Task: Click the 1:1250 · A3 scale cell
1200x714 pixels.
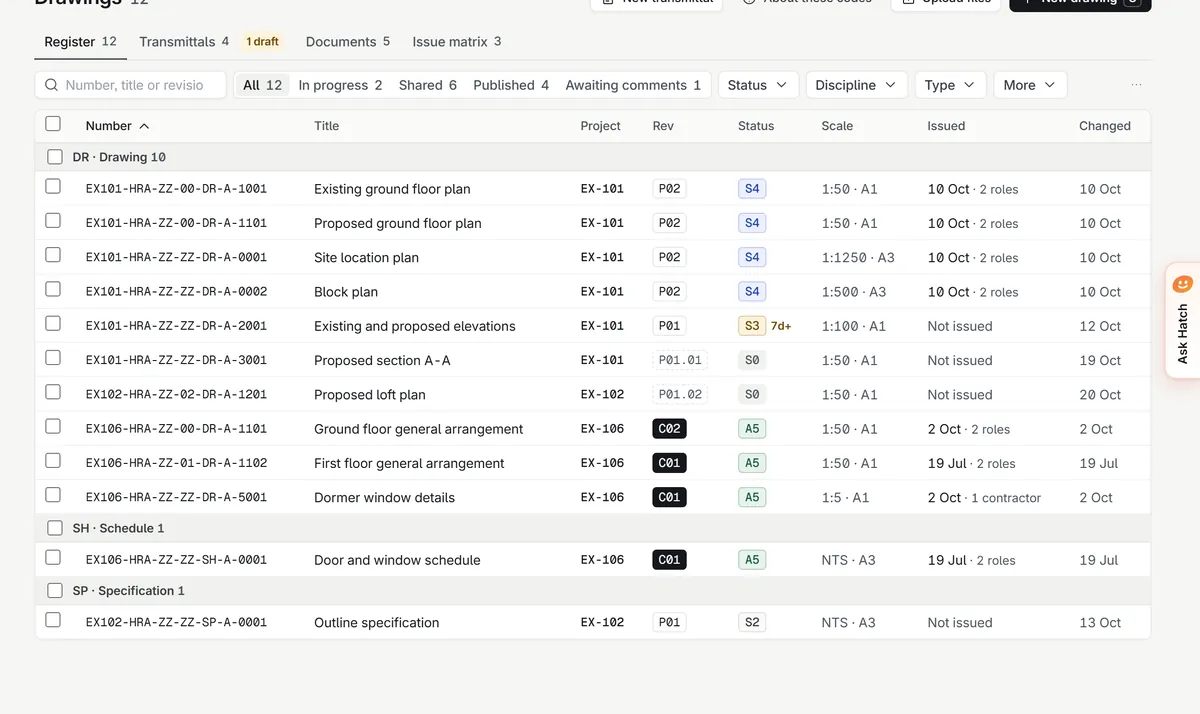Action: pyautogui.click(x=858, y=257)
